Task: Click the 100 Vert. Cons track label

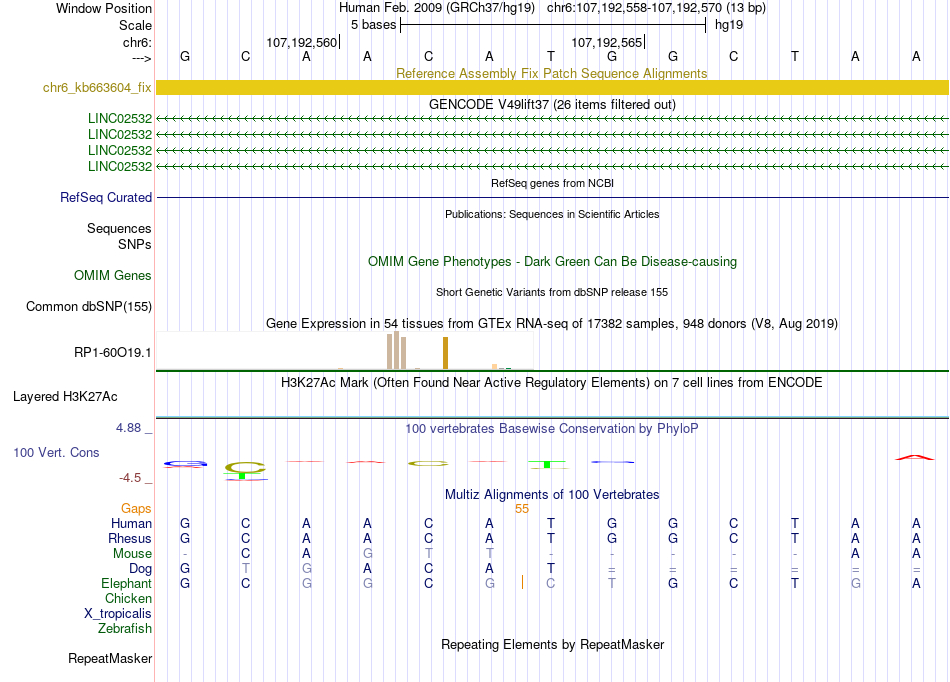Action: coord(56,452)
